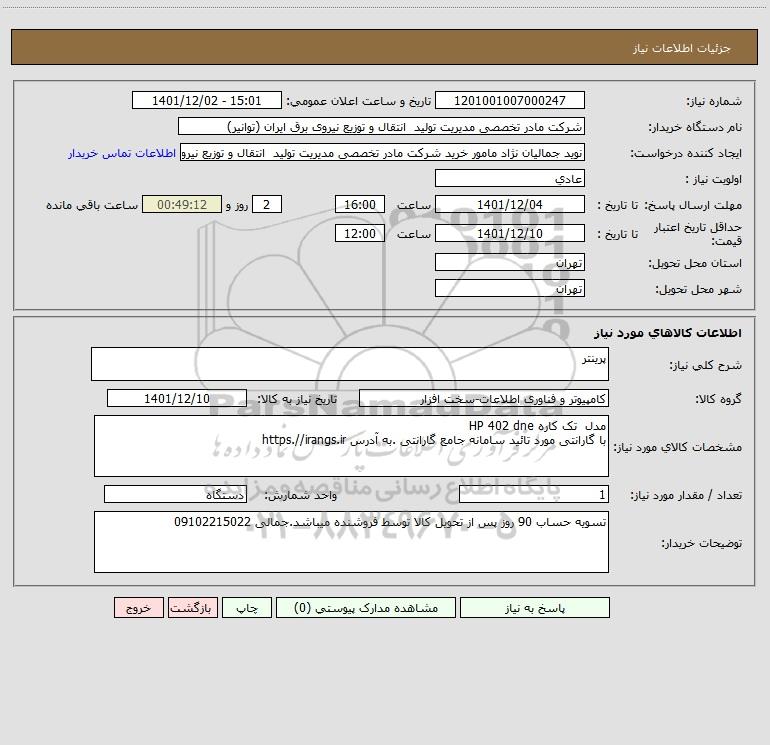
Task: Click label توضیحات خریدار
Action: [702, 543]
